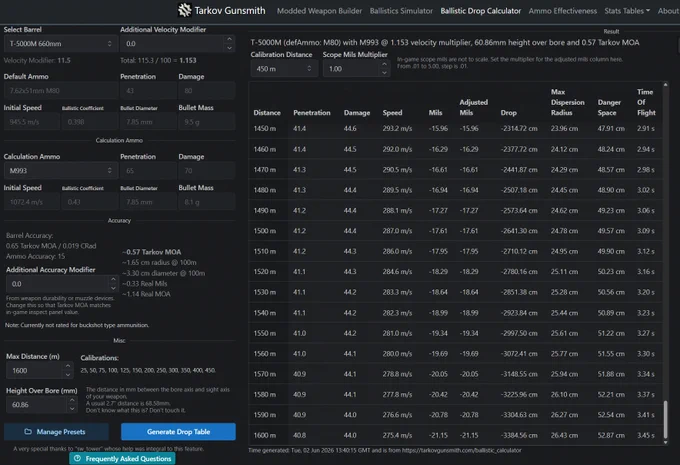Decrease the Additional Accuracy Modifier value
This screenshot has height=465, width=680.
point(113,288)
